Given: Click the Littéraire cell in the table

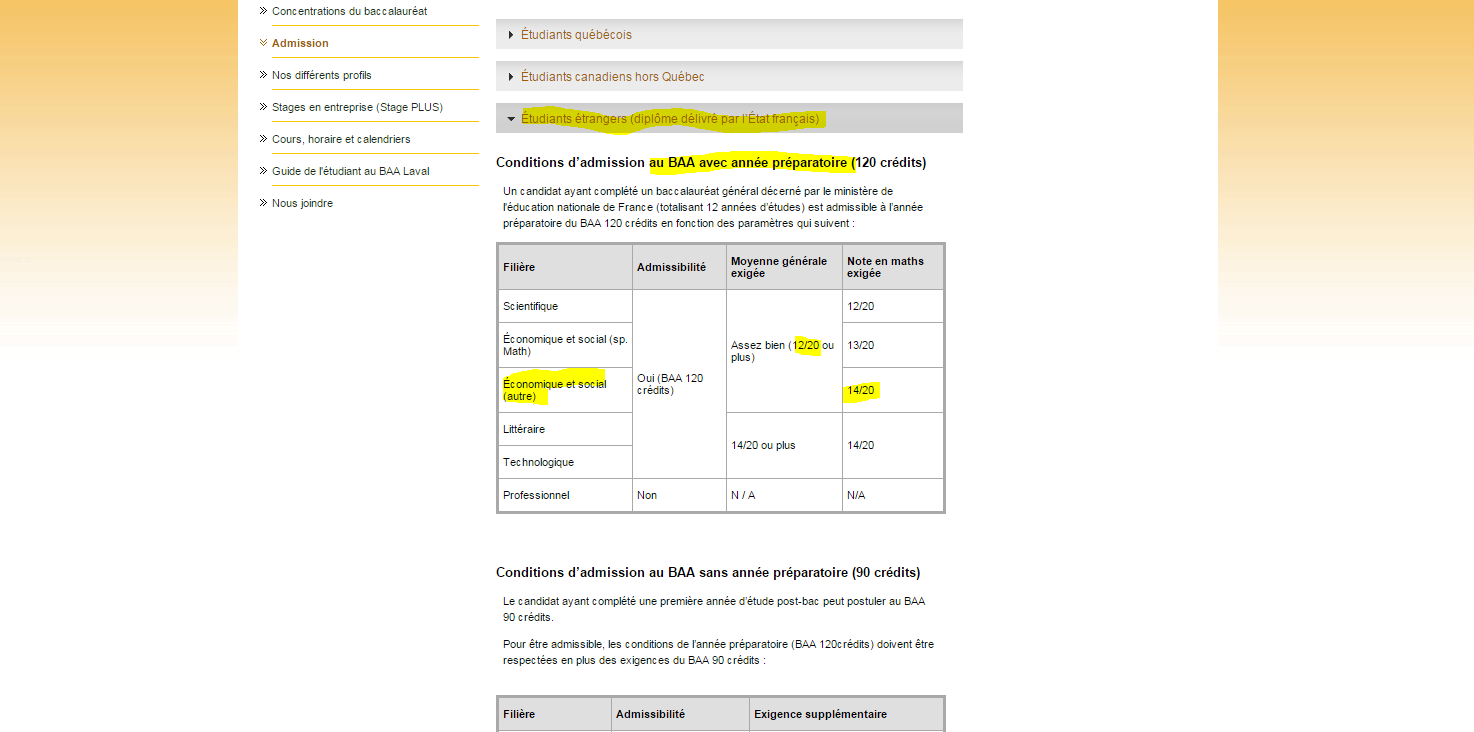Looking at the screenshot, I should (524, 429).
